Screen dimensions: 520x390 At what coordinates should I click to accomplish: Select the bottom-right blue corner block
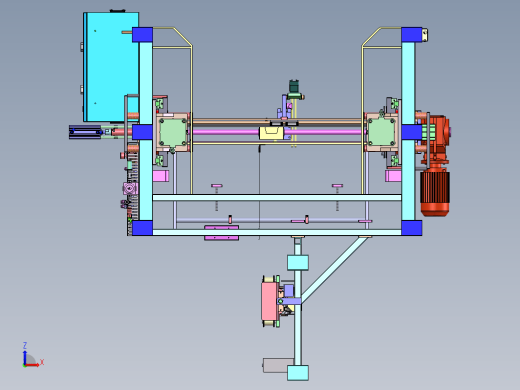point(412,228)
